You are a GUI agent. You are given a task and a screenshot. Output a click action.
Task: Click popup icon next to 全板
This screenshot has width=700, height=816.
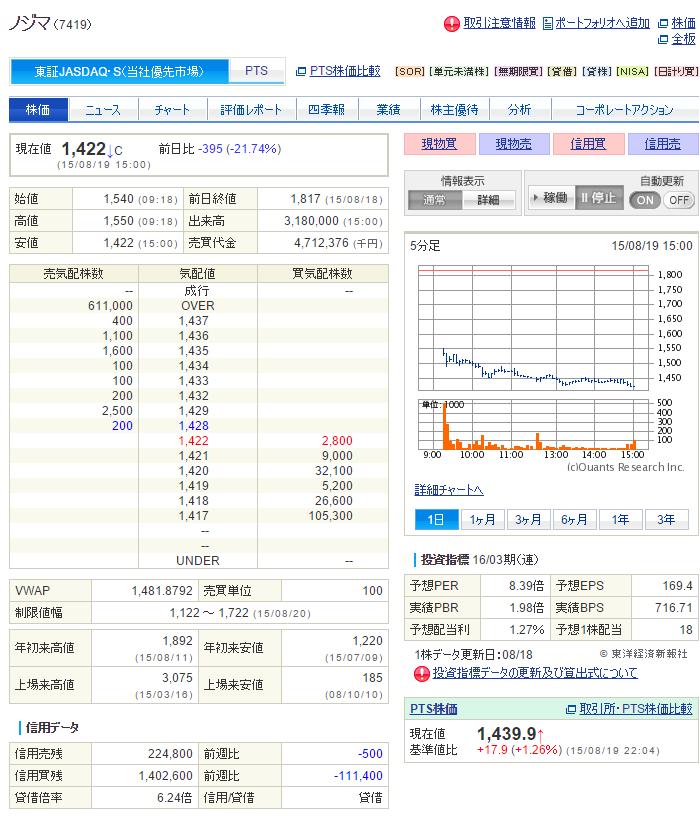663,40
